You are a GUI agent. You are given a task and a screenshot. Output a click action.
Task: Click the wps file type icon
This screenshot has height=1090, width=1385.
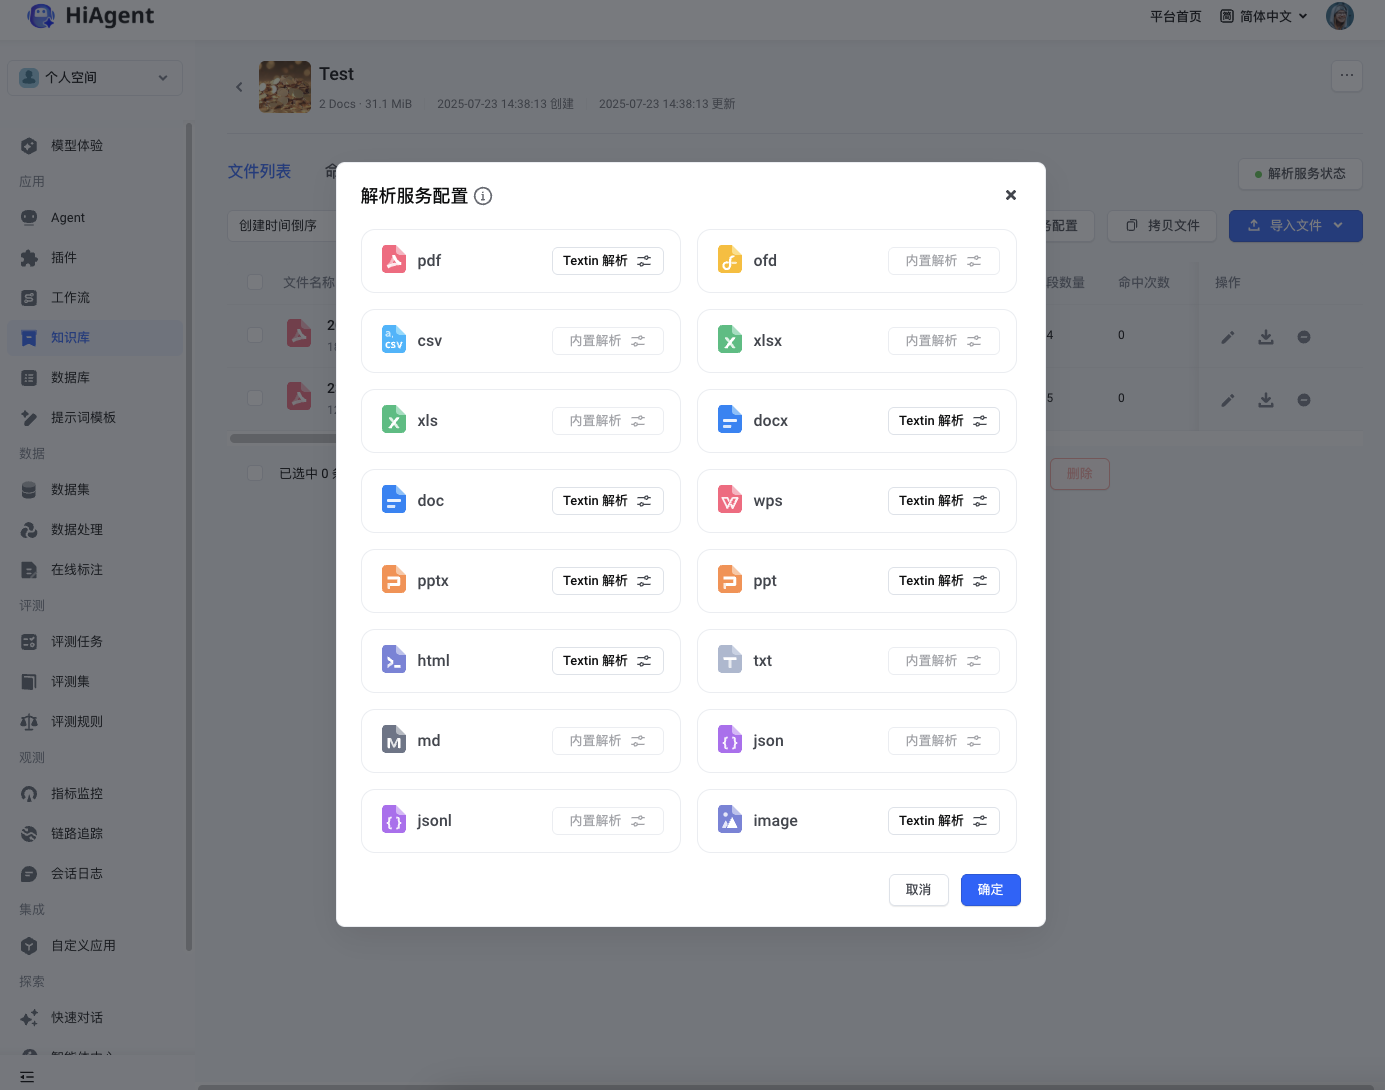pos(730,500)
